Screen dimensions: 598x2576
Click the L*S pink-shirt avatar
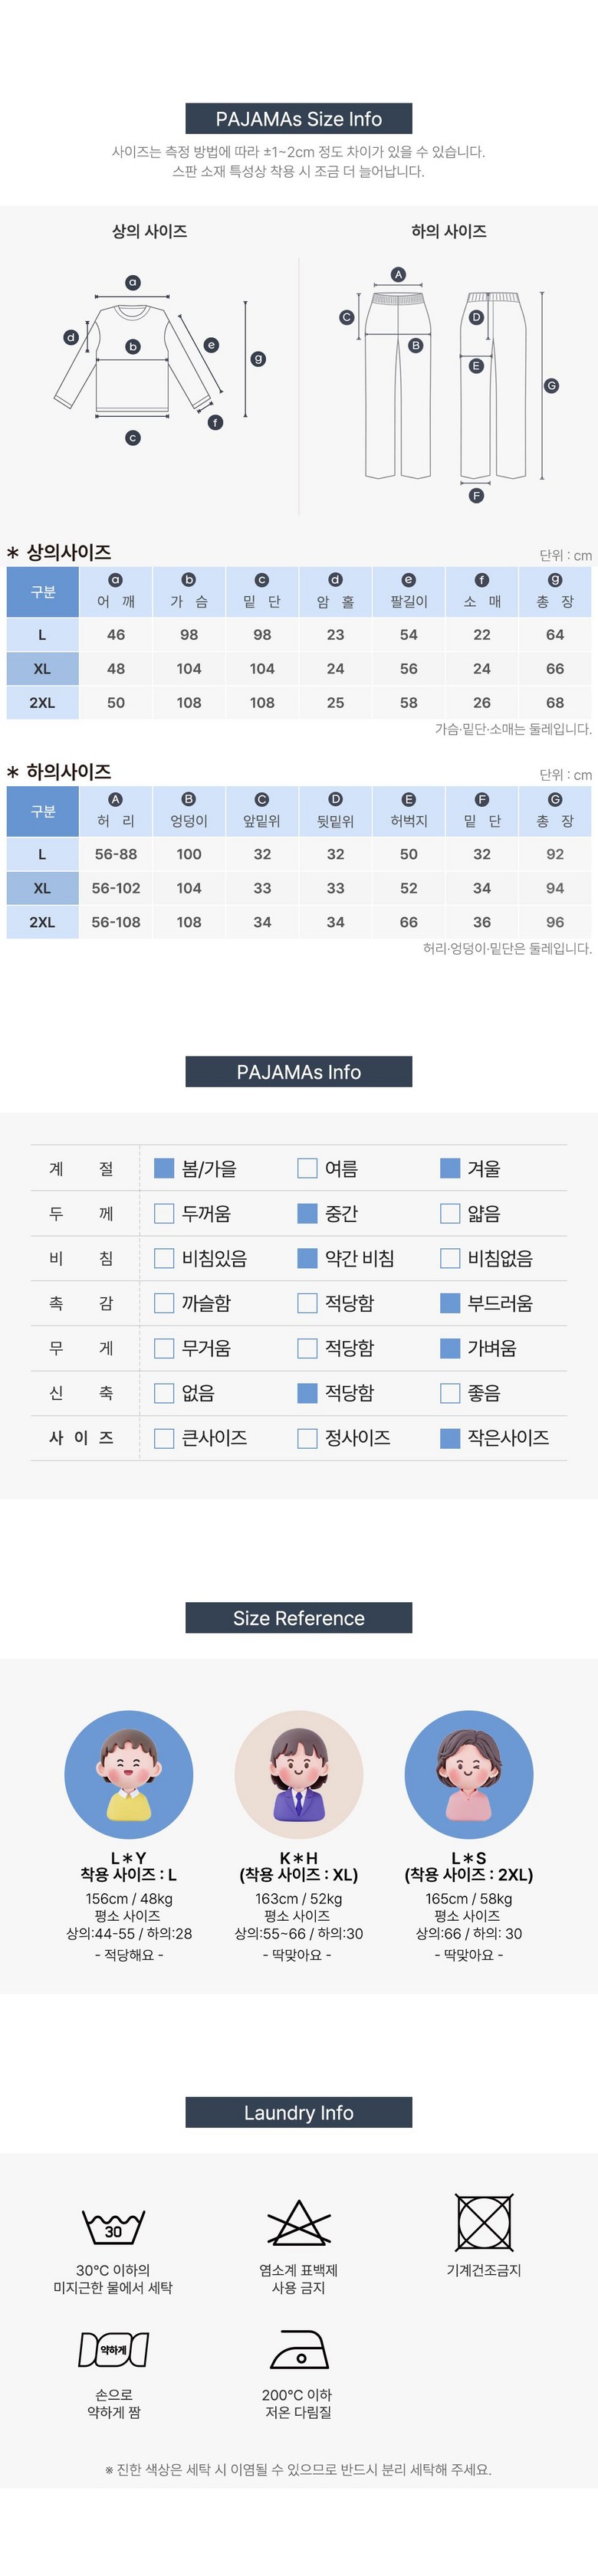[468, 1774]
